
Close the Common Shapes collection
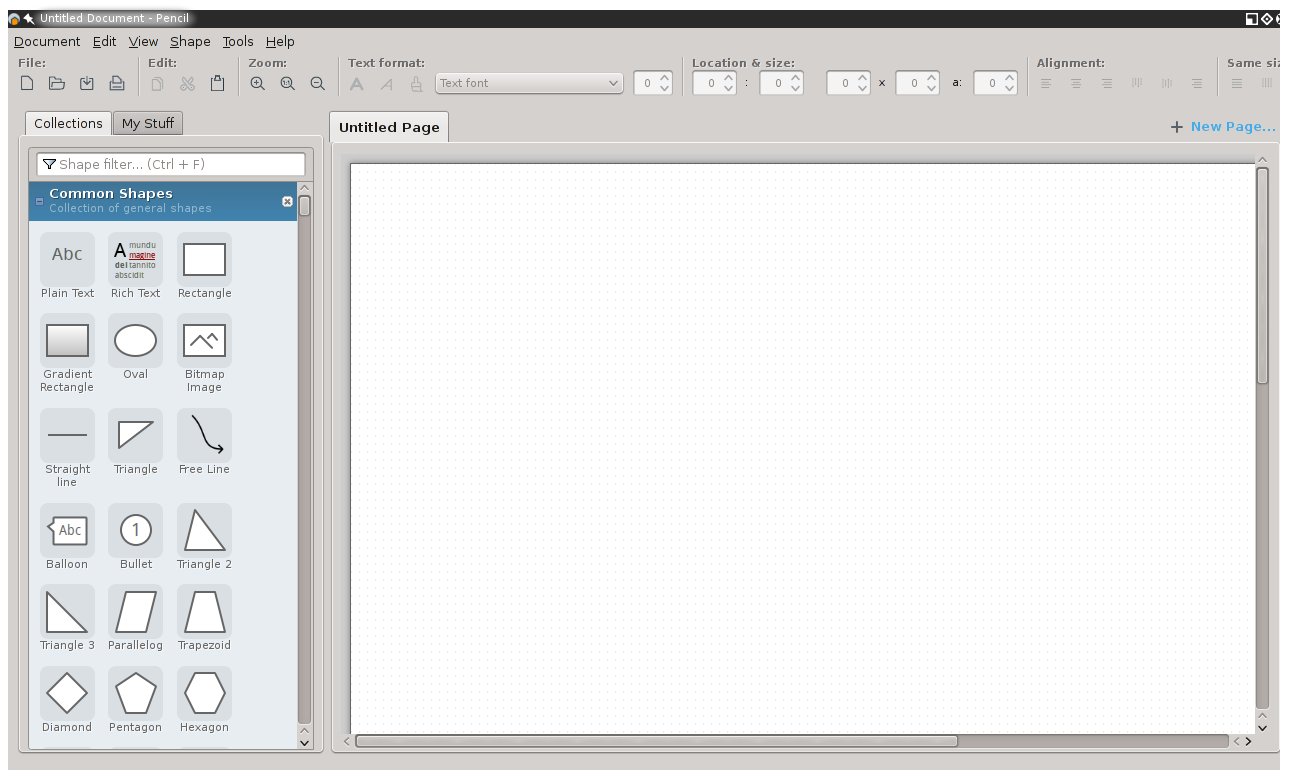pos(288,201)
